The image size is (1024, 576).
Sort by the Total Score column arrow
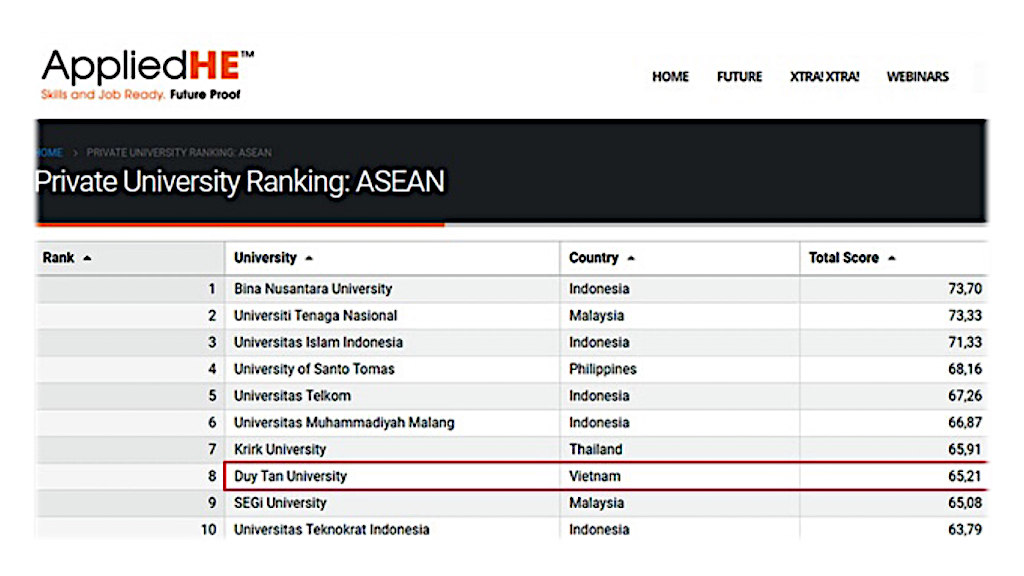click(891, 259)
